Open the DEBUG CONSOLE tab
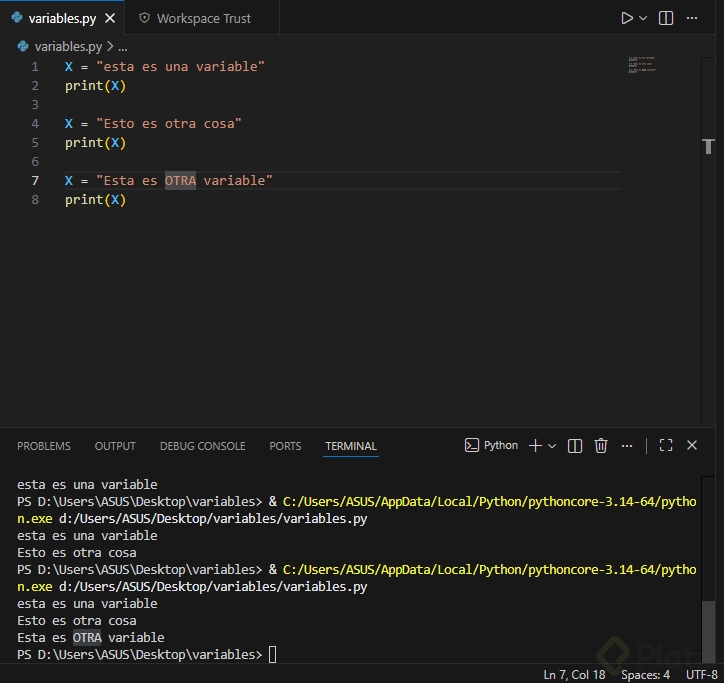 click(x=202, y=446)
